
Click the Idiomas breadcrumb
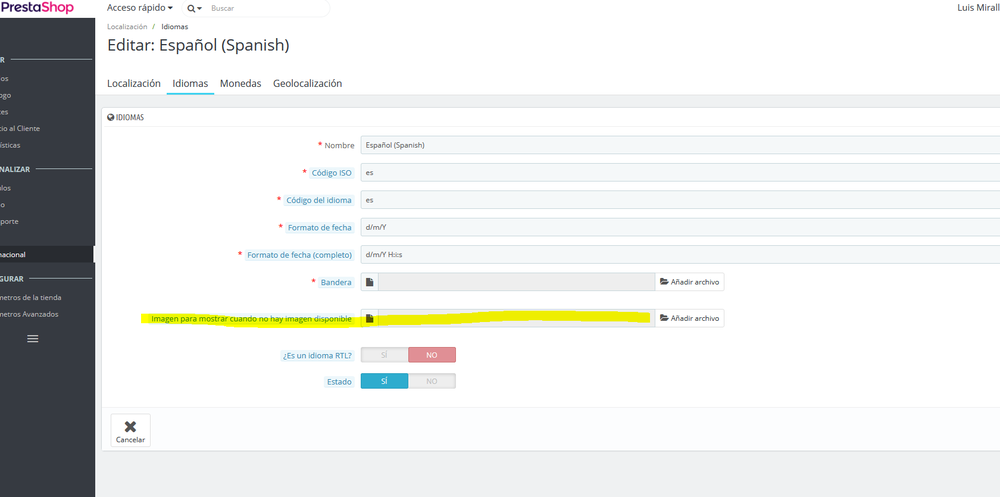175,27
